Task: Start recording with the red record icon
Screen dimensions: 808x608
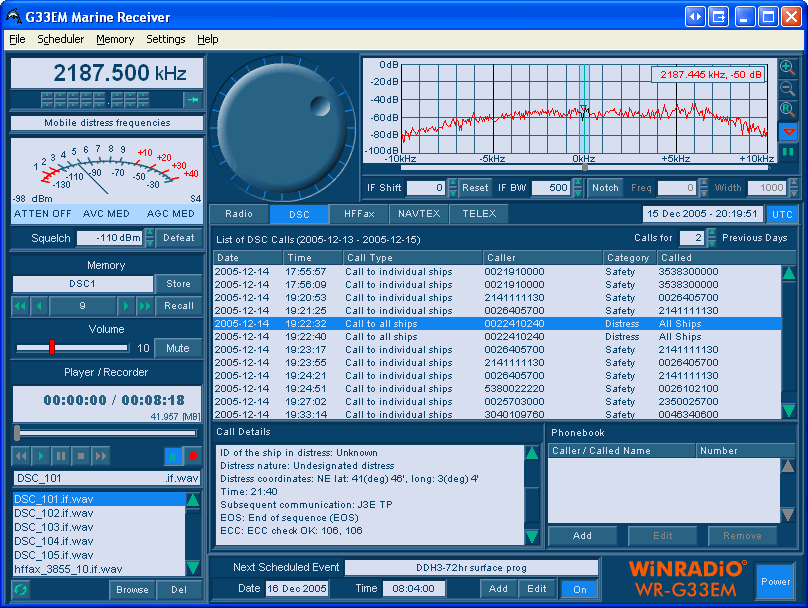Action: click(x=193, y=456)
